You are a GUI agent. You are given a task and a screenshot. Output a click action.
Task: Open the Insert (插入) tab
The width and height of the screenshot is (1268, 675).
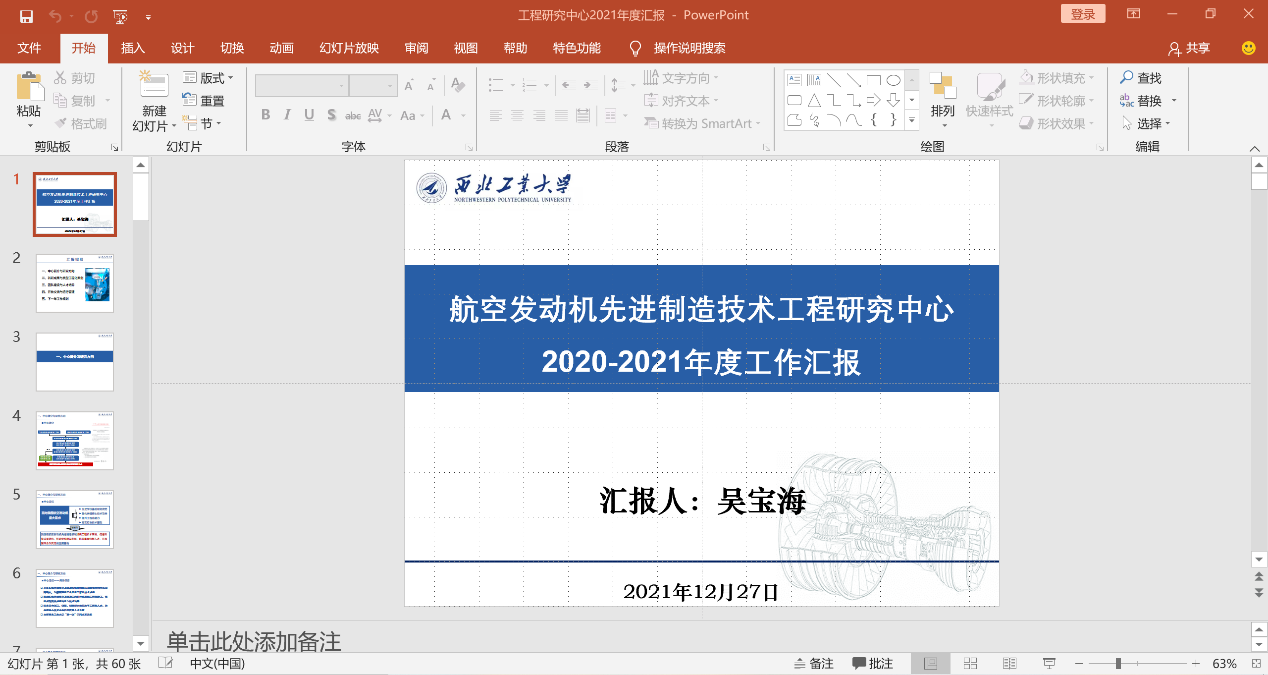133,48
